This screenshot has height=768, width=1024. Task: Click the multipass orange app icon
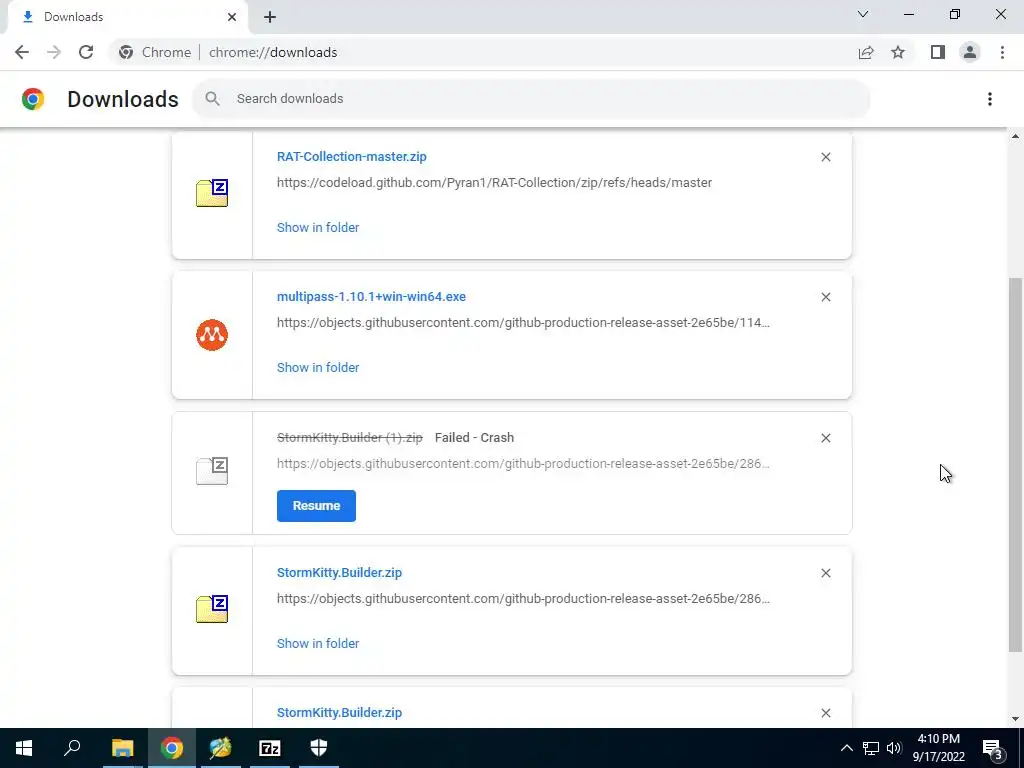(x=212, y=335)
